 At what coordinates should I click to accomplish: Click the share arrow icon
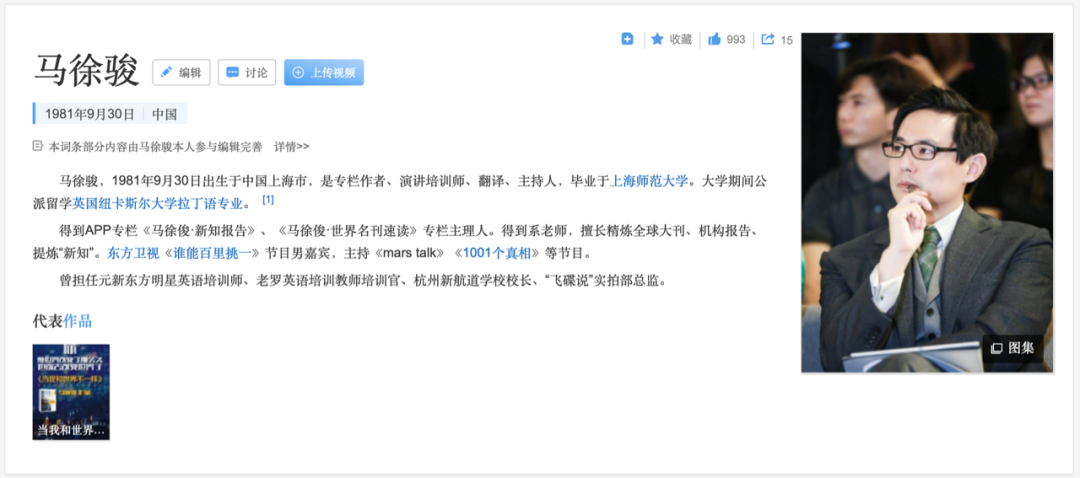(768, 39)
